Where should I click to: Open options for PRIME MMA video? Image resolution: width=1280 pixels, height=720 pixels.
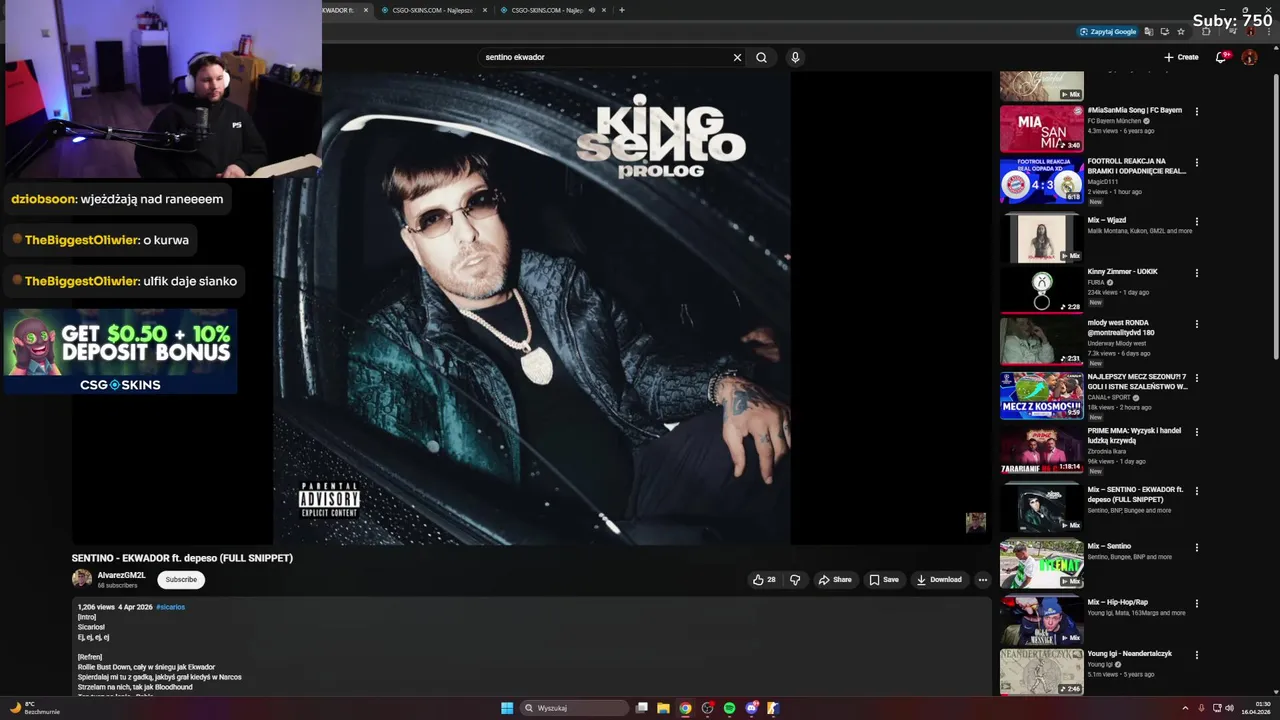click(1196, 432)
